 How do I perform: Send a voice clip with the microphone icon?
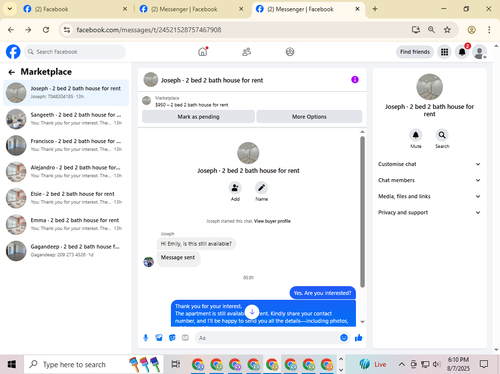pyautogui.click(x=146, y=338)
